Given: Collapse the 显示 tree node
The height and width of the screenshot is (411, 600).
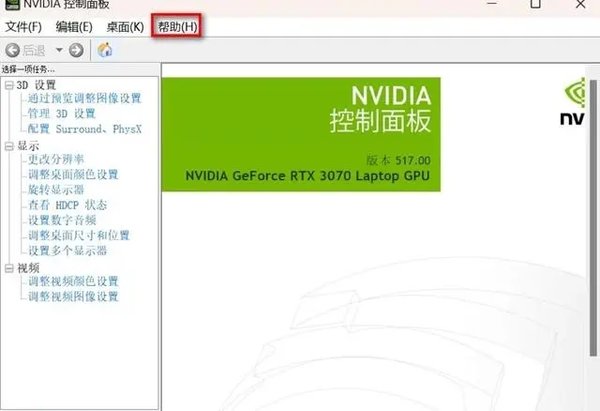Looking at the screenshot, I should click(9, 146).
